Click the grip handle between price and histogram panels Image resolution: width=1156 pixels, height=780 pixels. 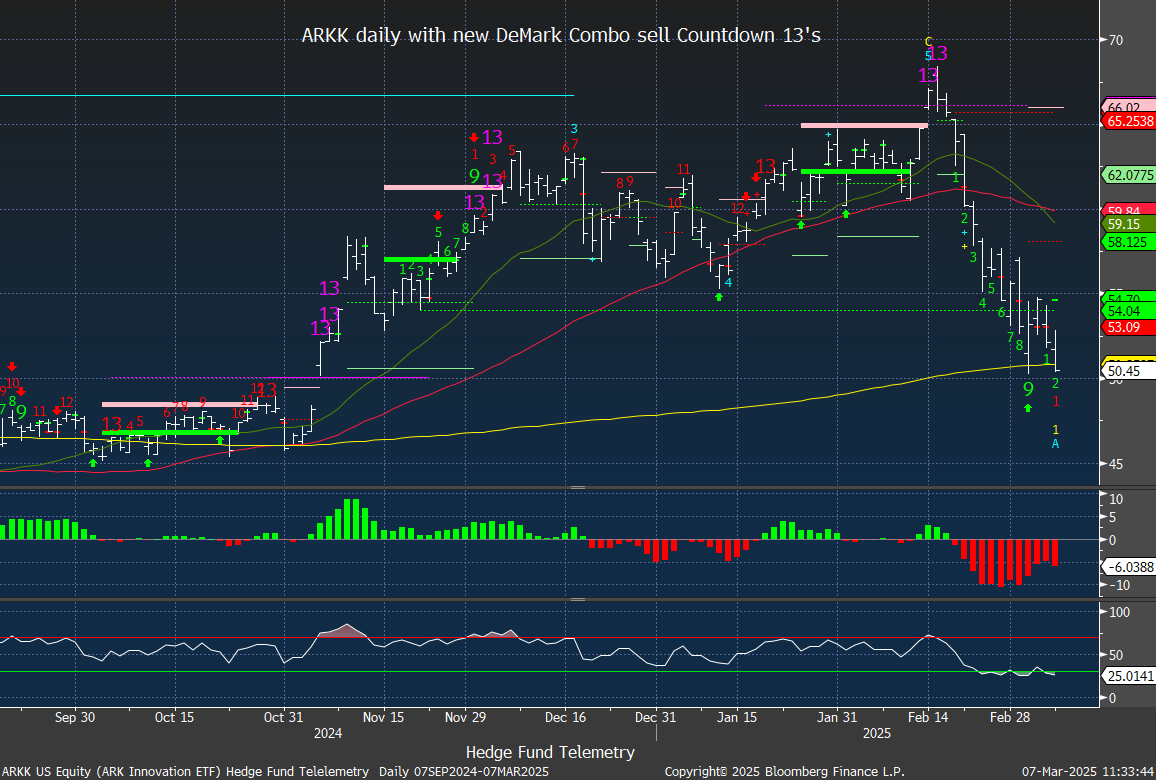[x=578, y=487]
